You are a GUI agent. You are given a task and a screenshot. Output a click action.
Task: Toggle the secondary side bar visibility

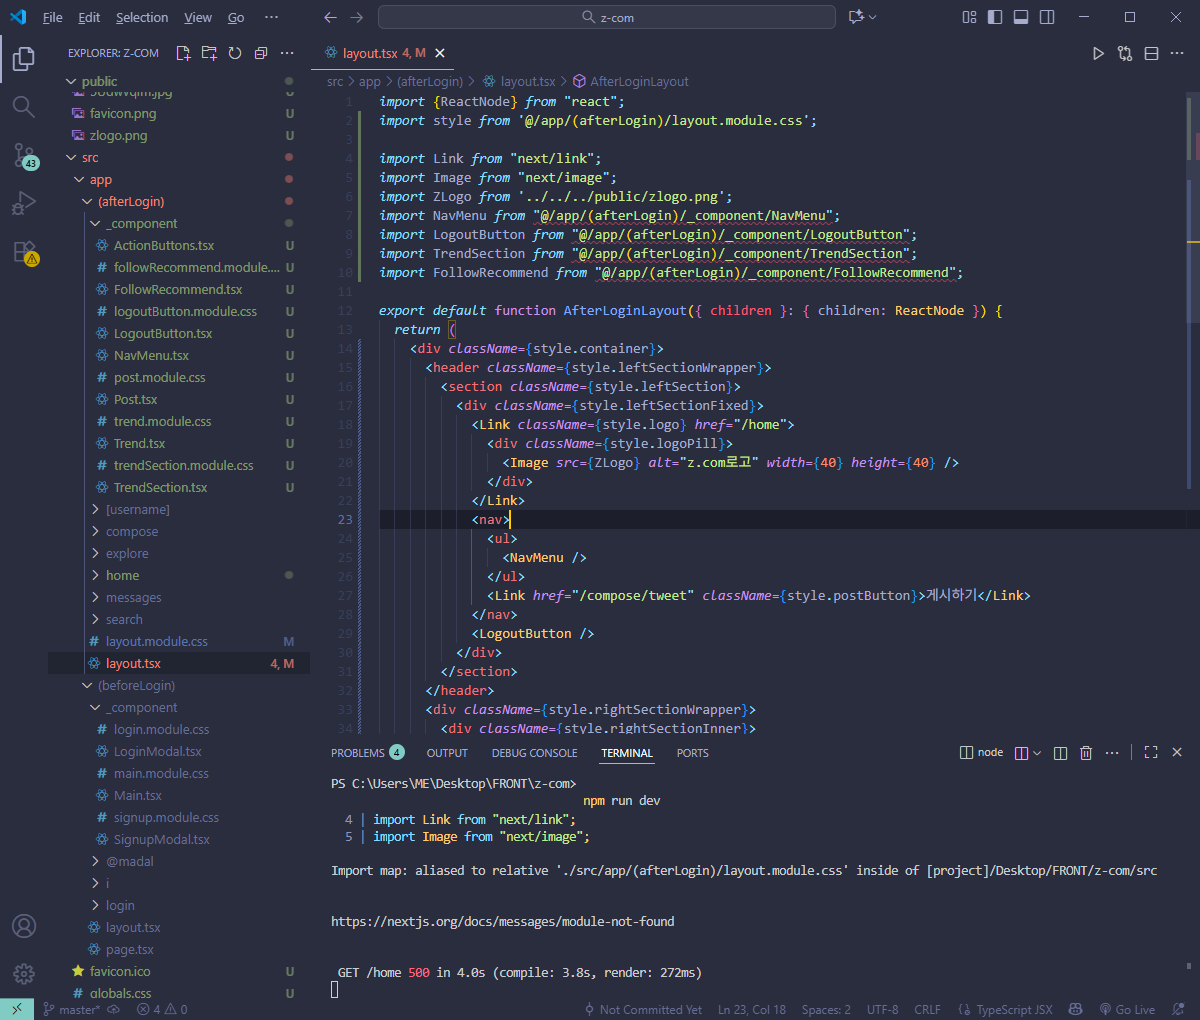click(1047, 17)
